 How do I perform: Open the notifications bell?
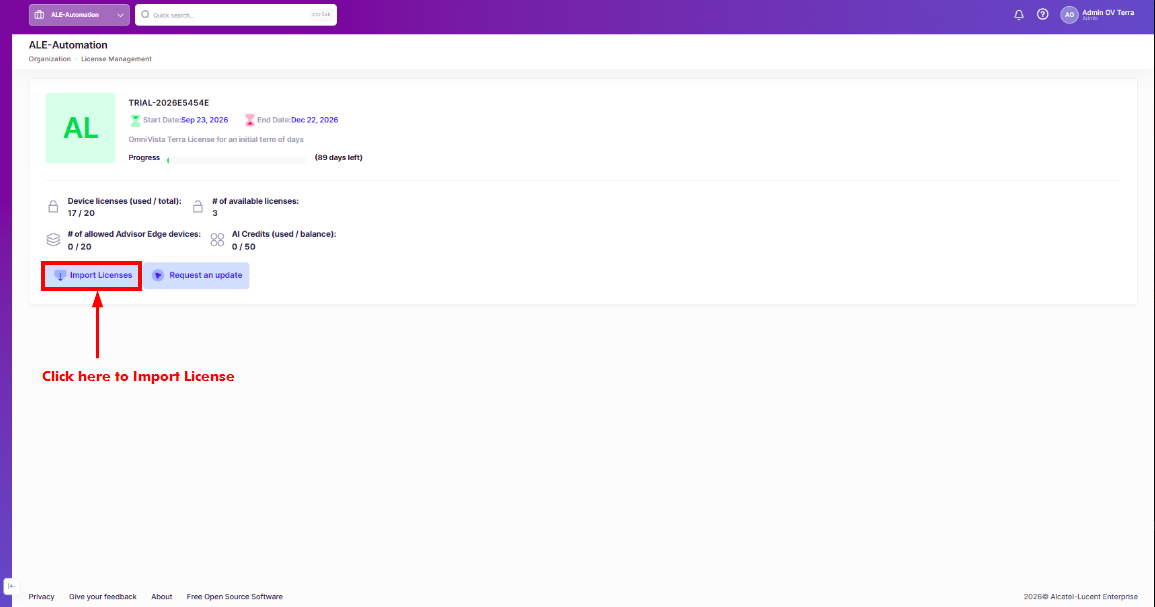coord(1019,15)
